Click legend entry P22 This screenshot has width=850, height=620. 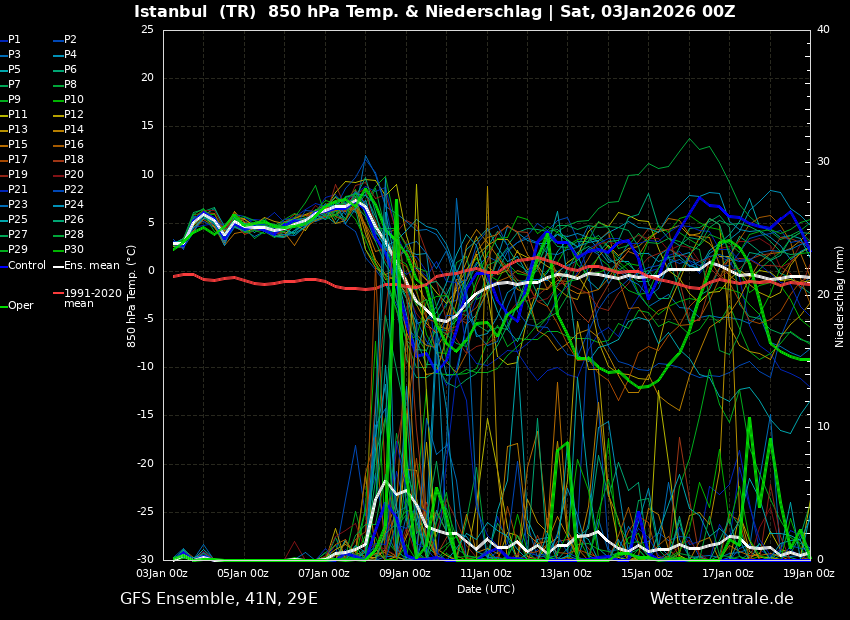74,190
